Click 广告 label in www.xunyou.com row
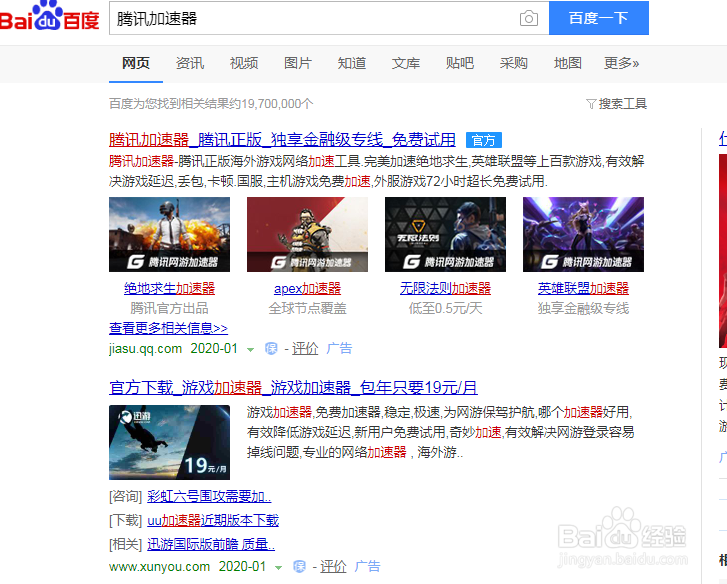 coord(368,566)
